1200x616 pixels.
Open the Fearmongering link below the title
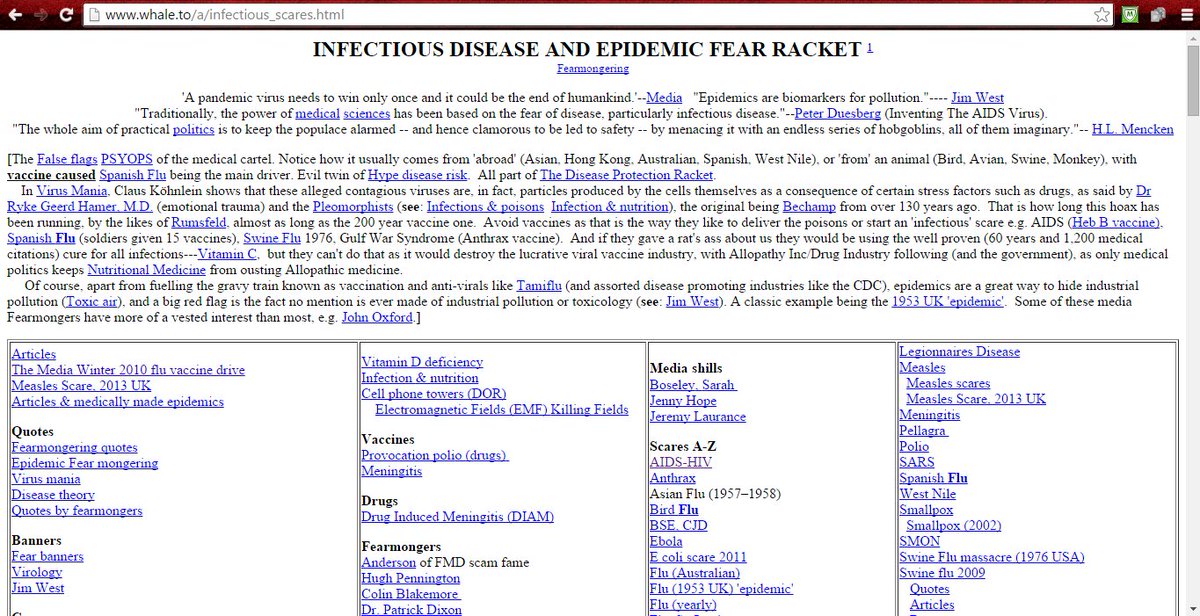click(x=593, y=68)
